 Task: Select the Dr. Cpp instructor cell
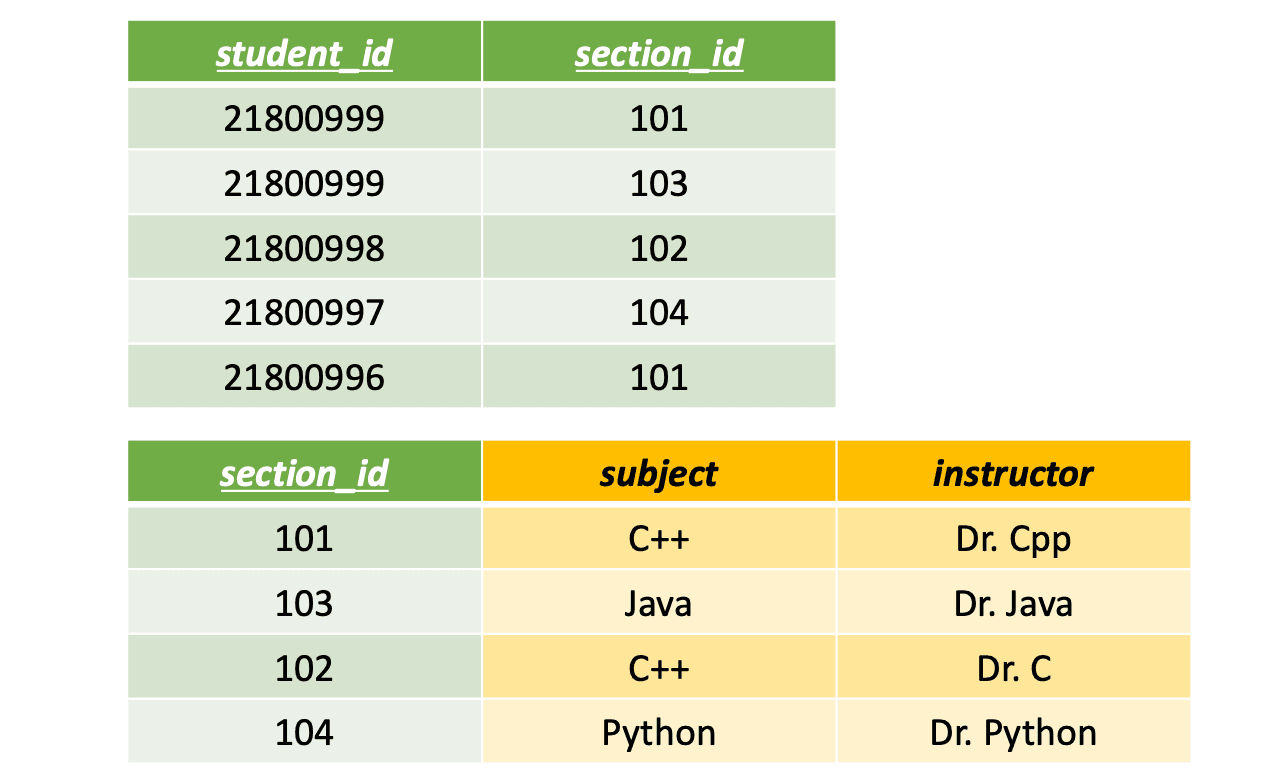coord(1013,538)
